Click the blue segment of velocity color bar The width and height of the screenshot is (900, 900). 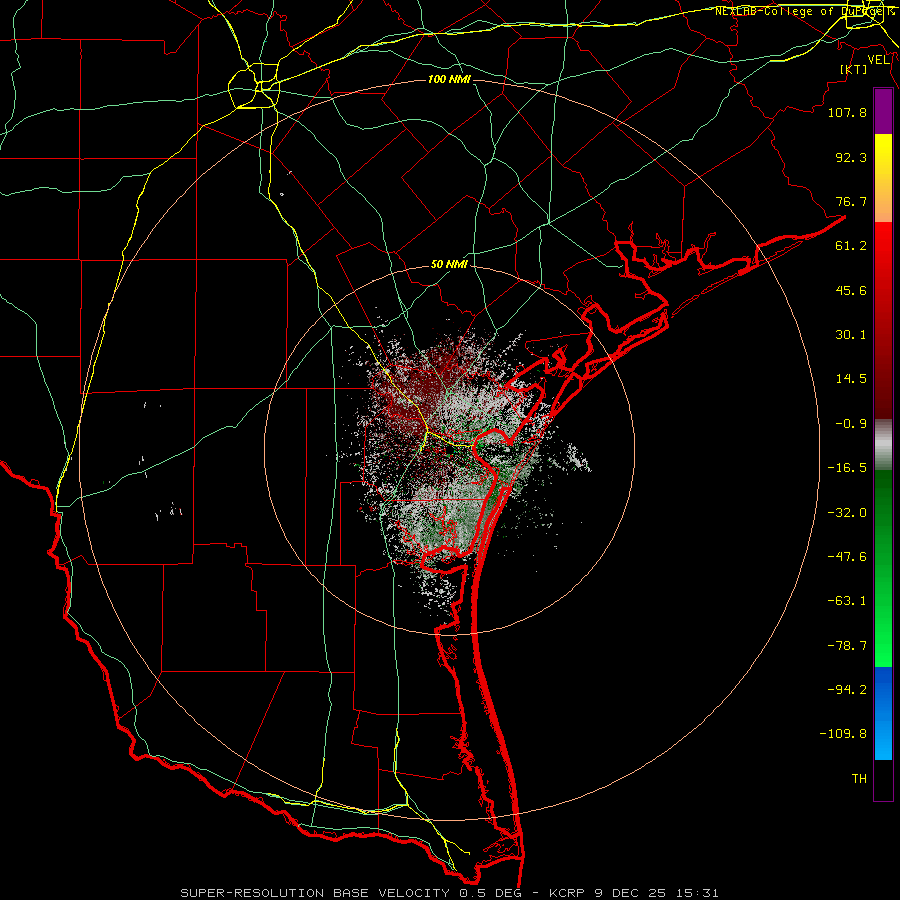click(883, 713)
